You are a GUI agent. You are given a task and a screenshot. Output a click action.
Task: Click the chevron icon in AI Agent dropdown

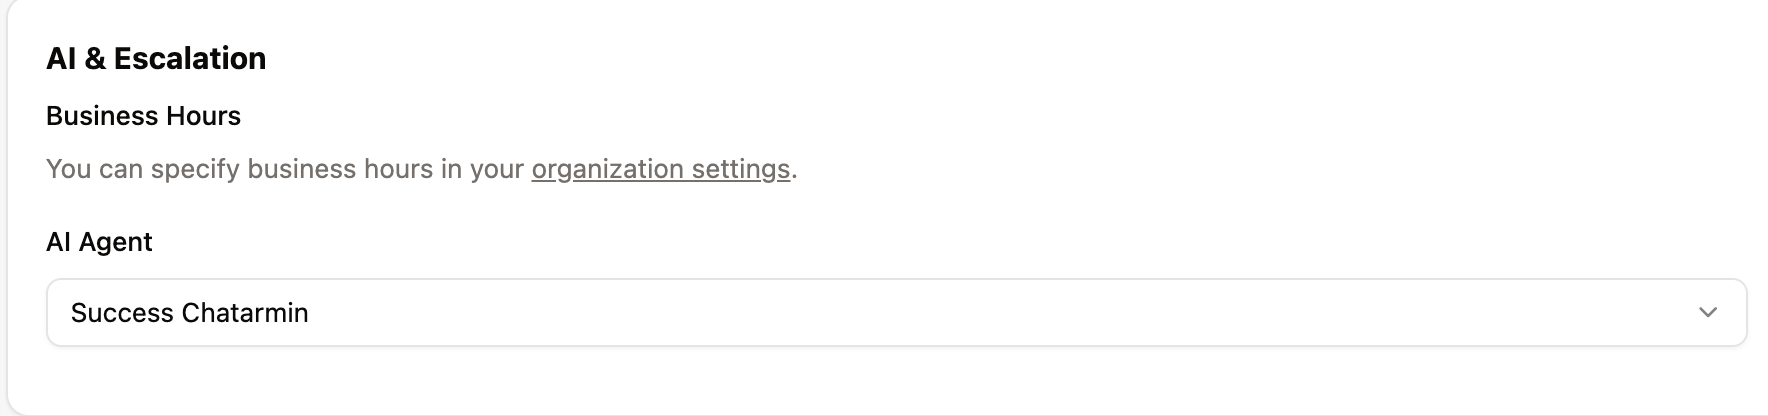tap(1707, 313)
